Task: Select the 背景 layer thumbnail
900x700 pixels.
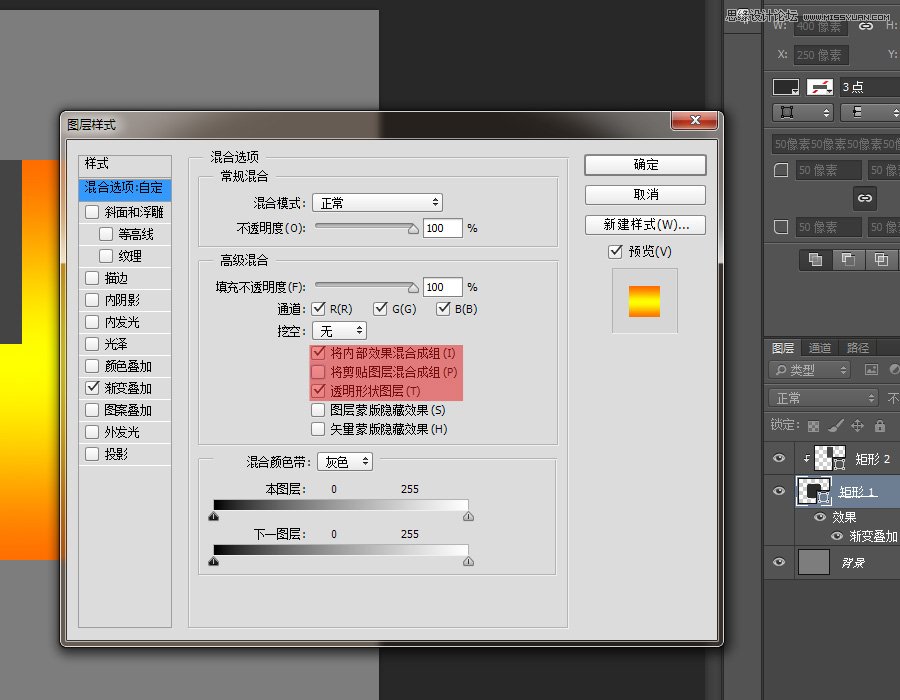Action: coord(813,562)
